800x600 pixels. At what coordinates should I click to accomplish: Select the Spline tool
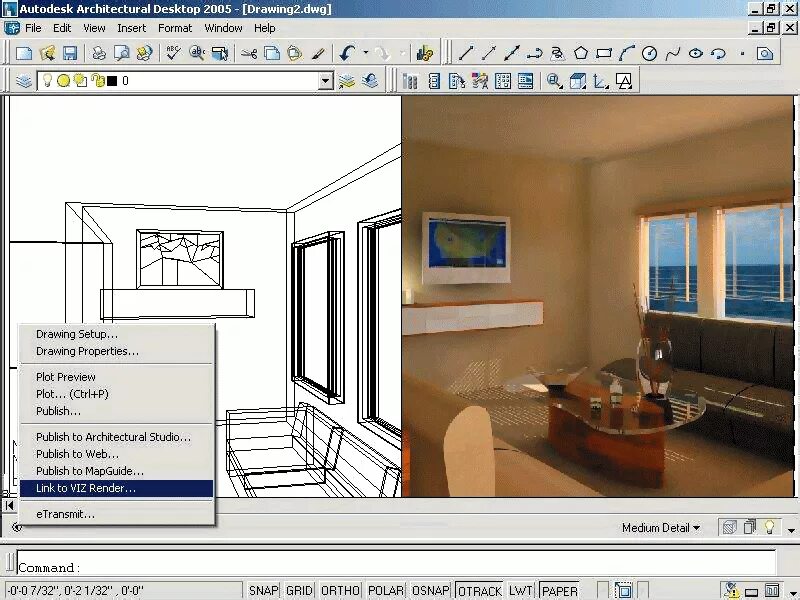click(x=673, y=53)
